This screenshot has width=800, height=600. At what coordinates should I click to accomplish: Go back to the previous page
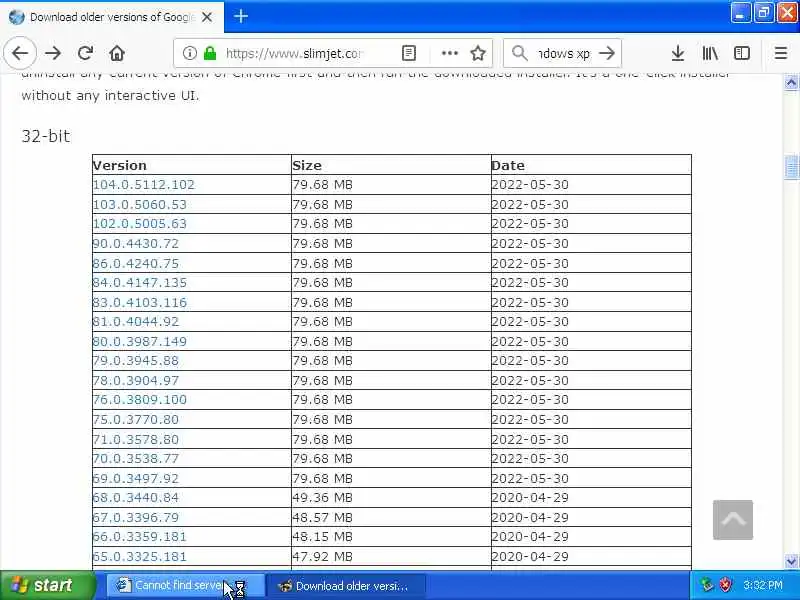click(x=20, y=53)
